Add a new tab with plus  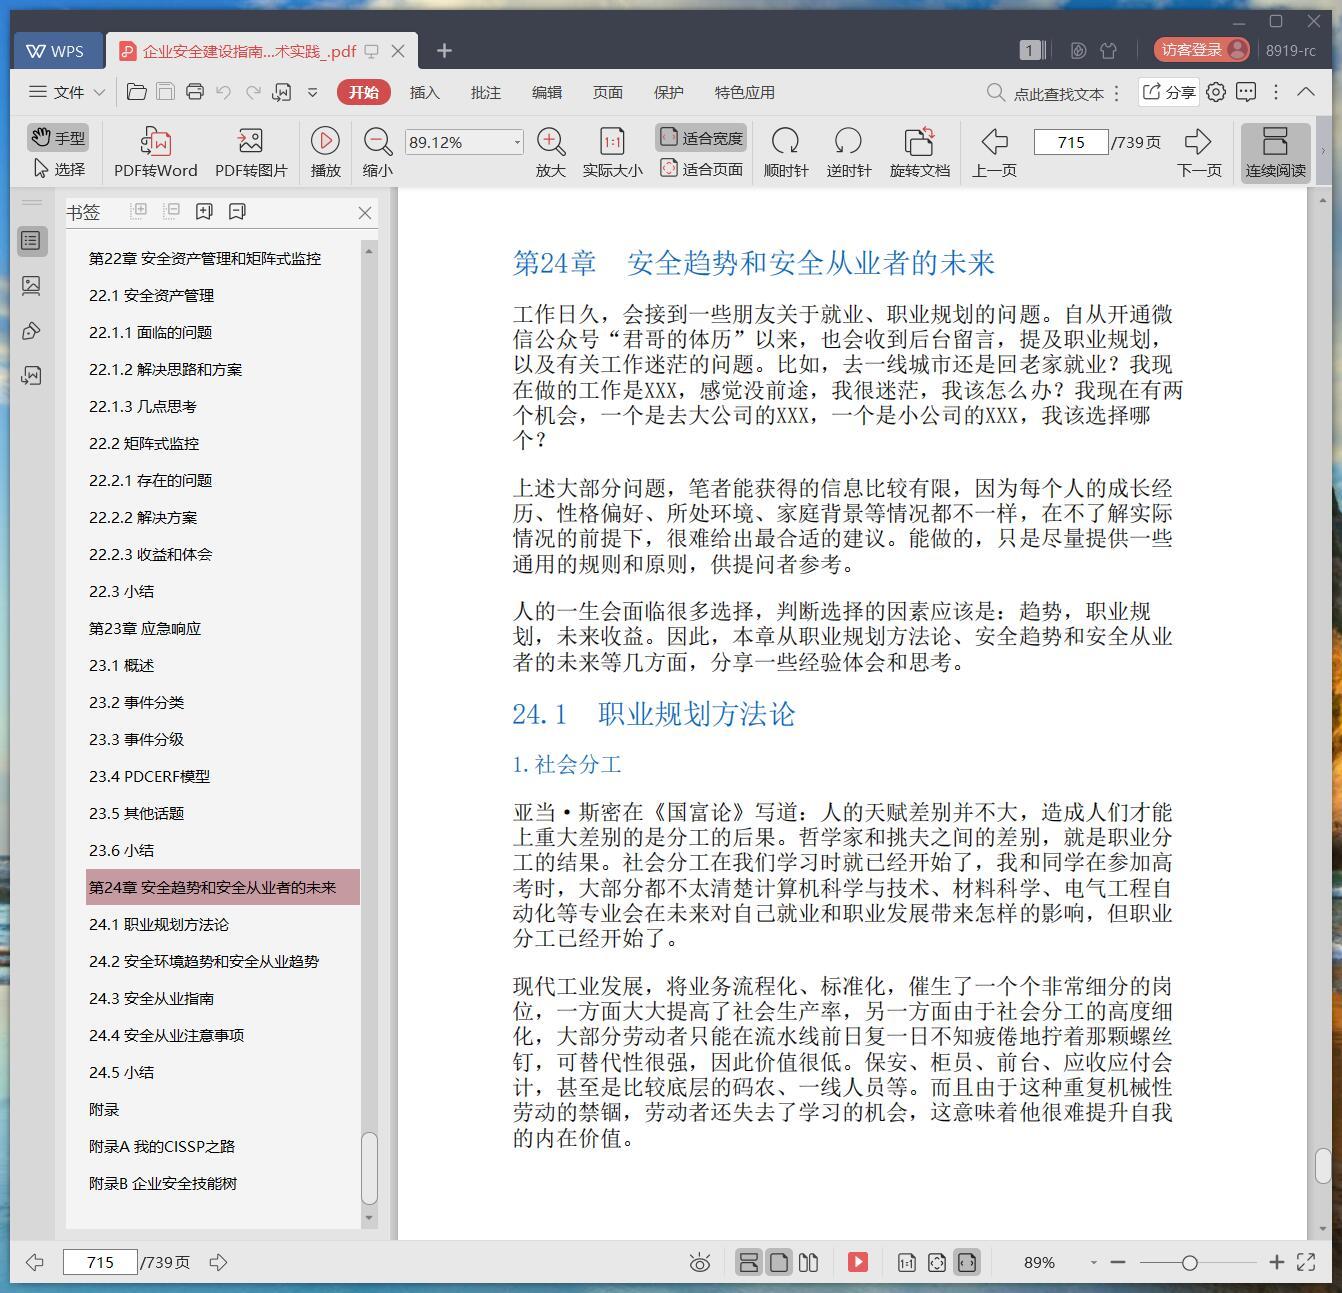[x=444, y=50]
